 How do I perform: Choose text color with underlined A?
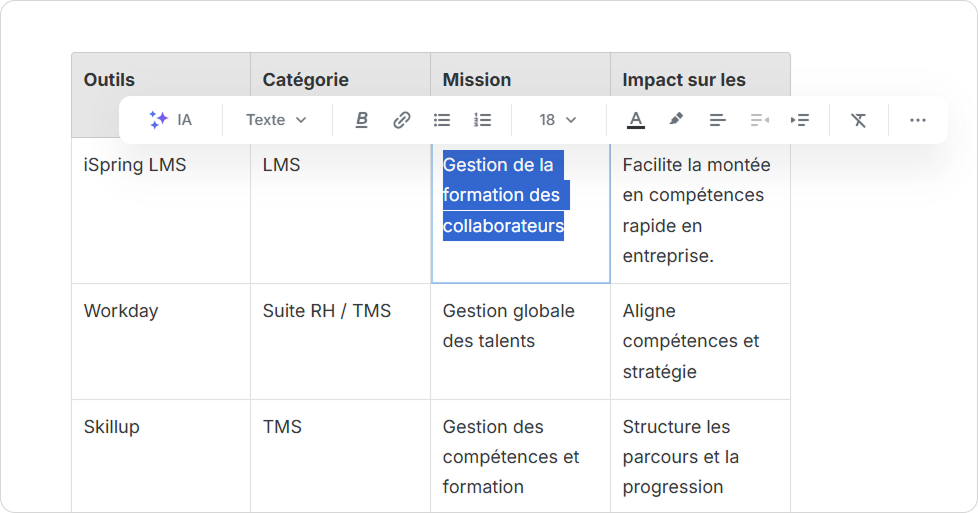click(x=636, y=120)
